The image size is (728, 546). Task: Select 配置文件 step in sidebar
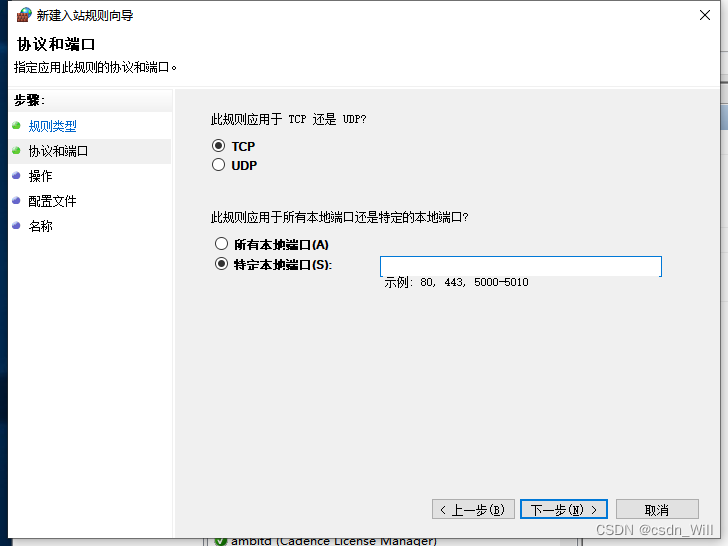coord(52,201)
